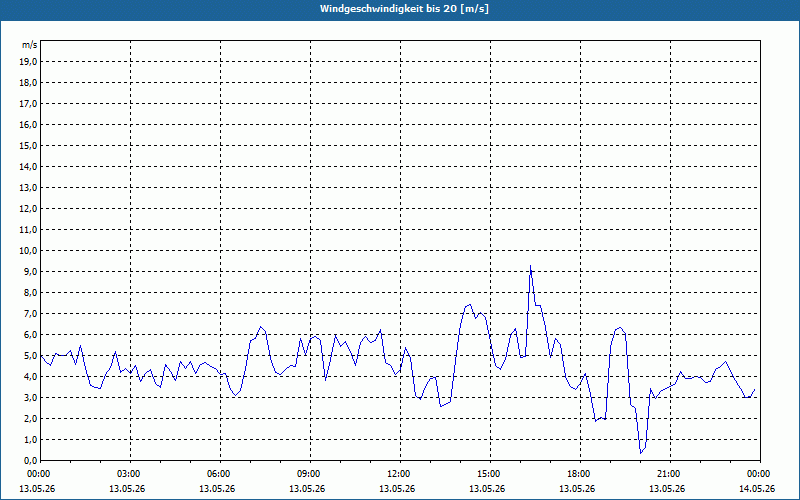Click the m/s unit label on the y-axis
Image resolution: width=800 pixels, height=500 pixels.
click(x=29, y=45)
